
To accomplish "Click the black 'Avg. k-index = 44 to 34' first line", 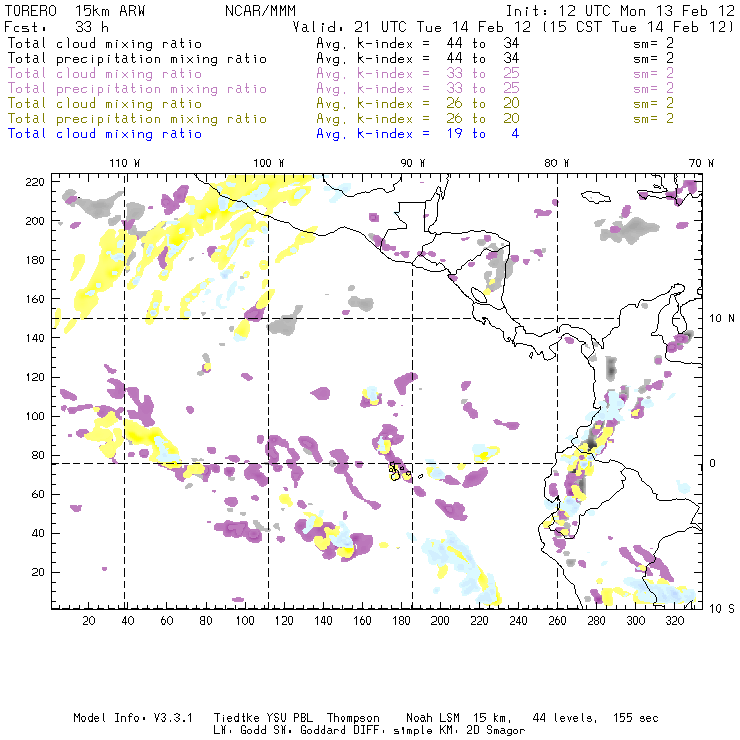I will [x=418, y=43].
